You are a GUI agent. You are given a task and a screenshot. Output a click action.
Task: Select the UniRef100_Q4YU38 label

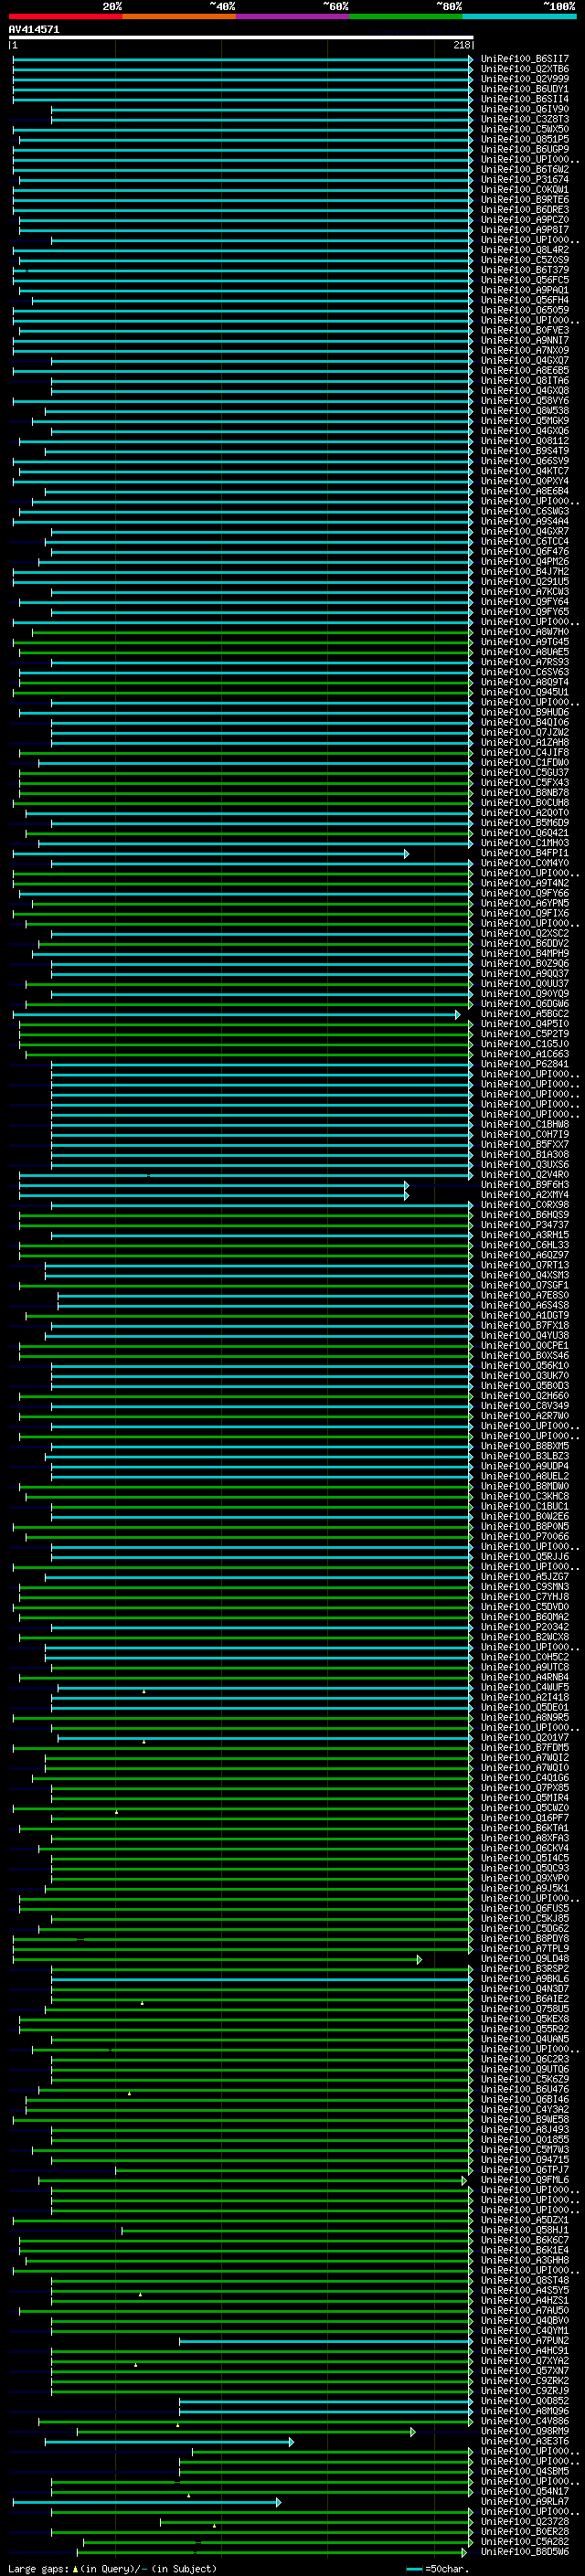(525, 1335)
